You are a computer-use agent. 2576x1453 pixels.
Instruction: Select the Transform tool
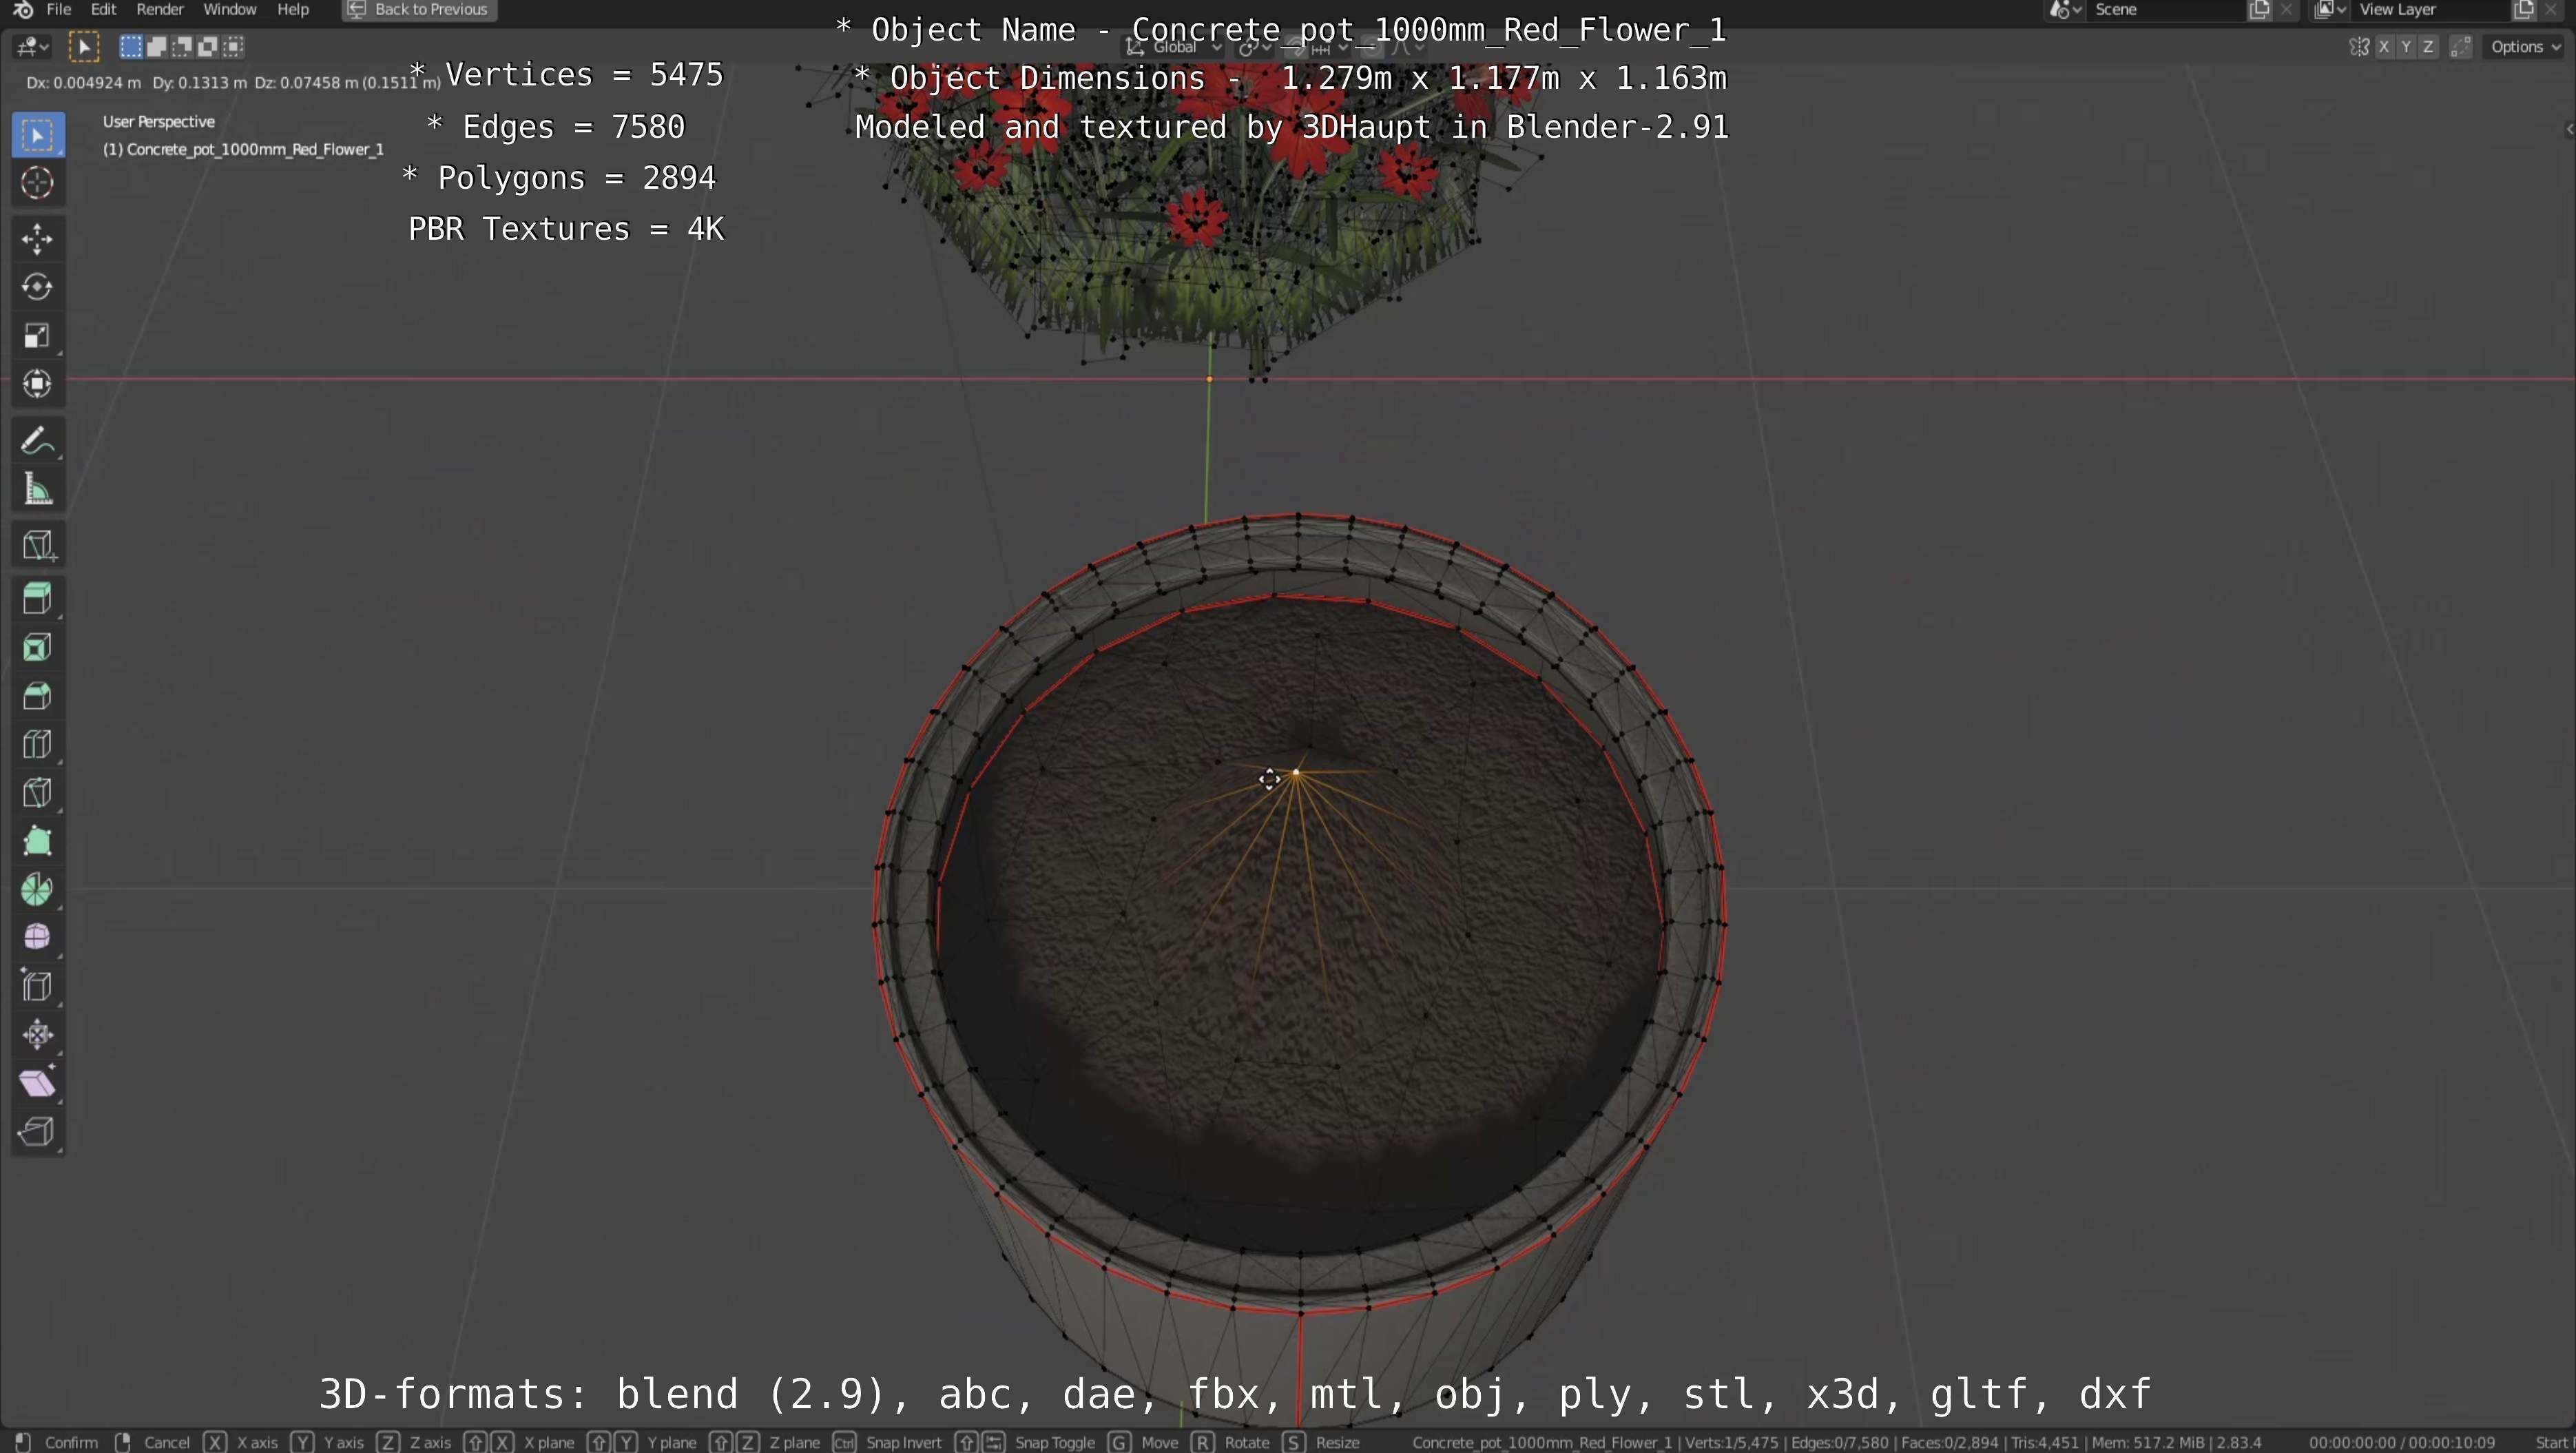point(38,384)
